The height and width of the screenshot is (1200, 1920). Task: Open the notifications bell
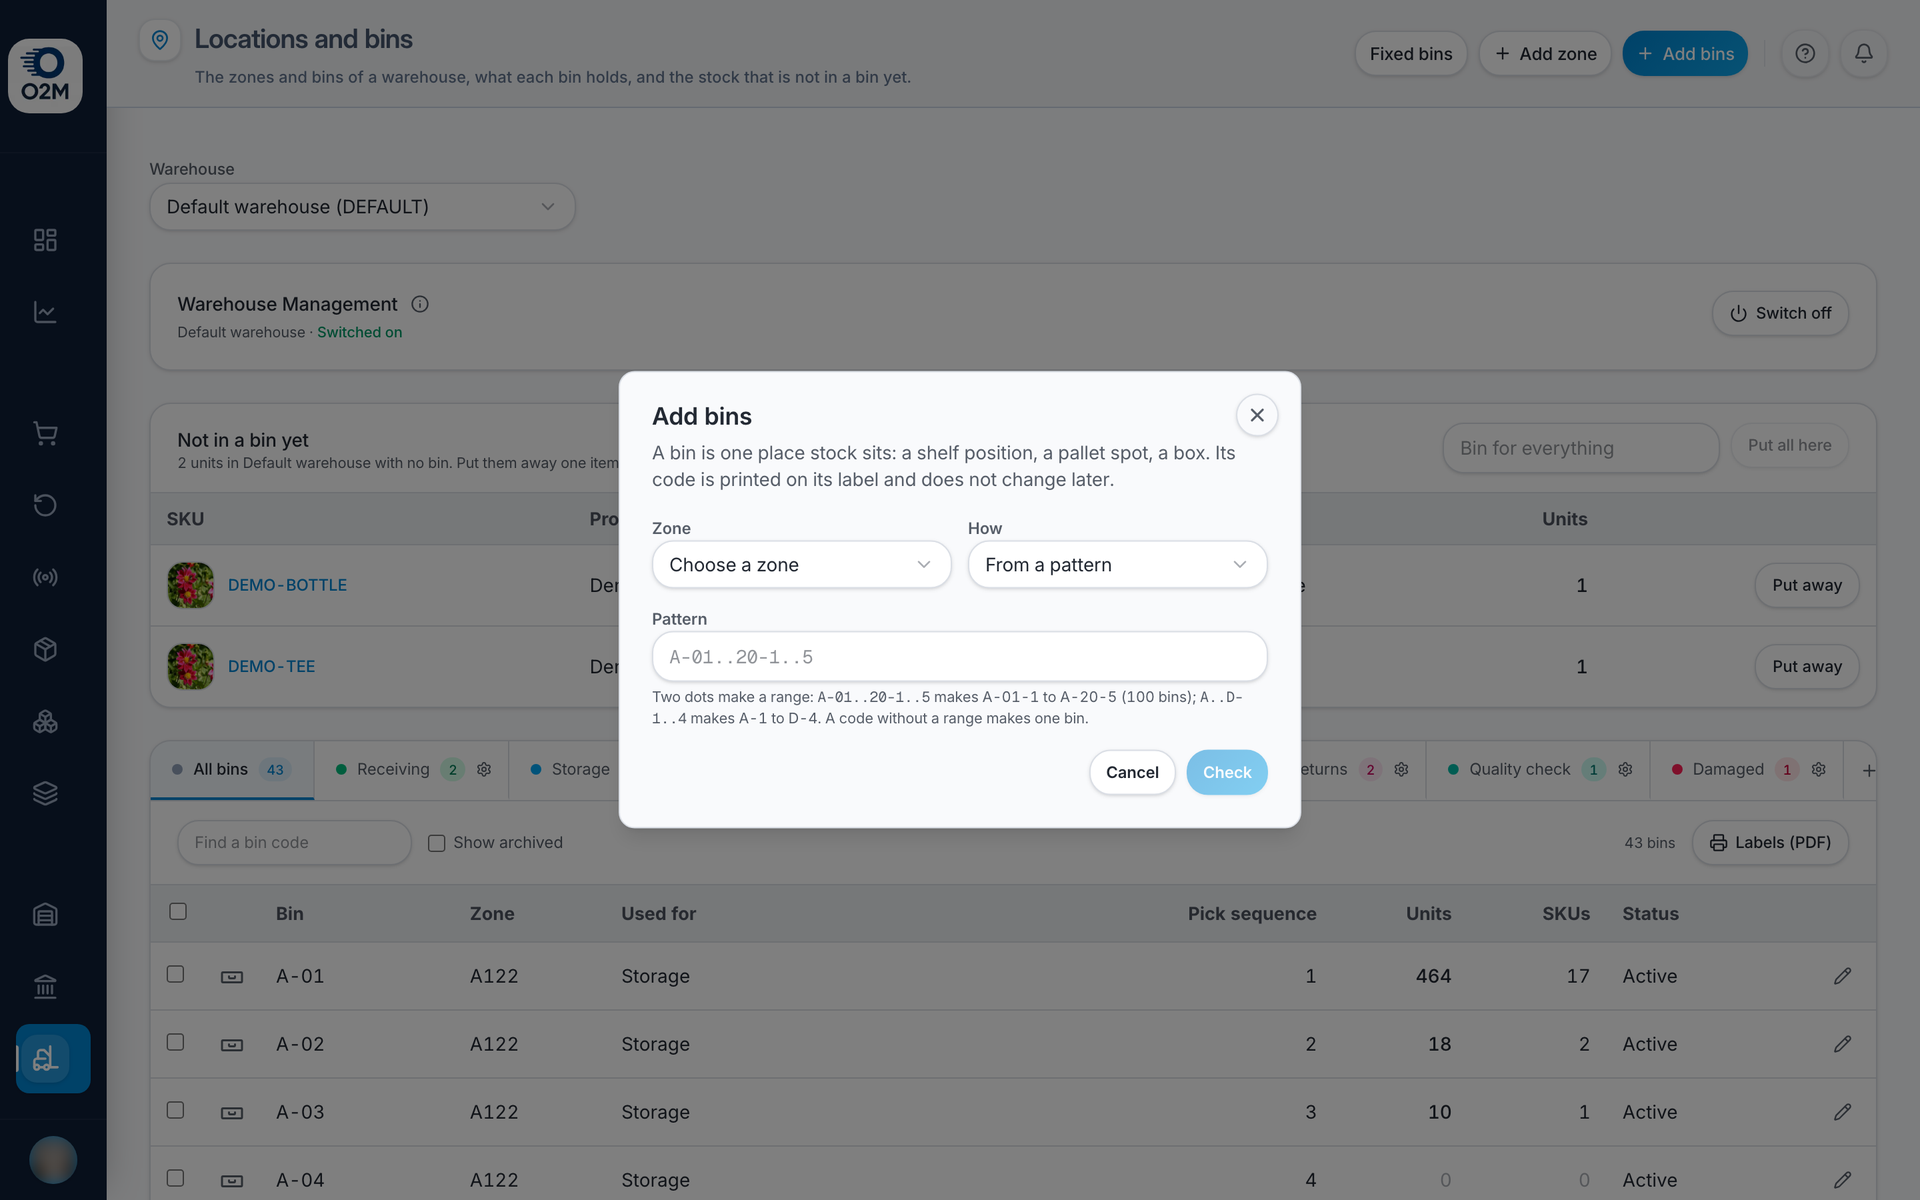(x=1864, y=54)
